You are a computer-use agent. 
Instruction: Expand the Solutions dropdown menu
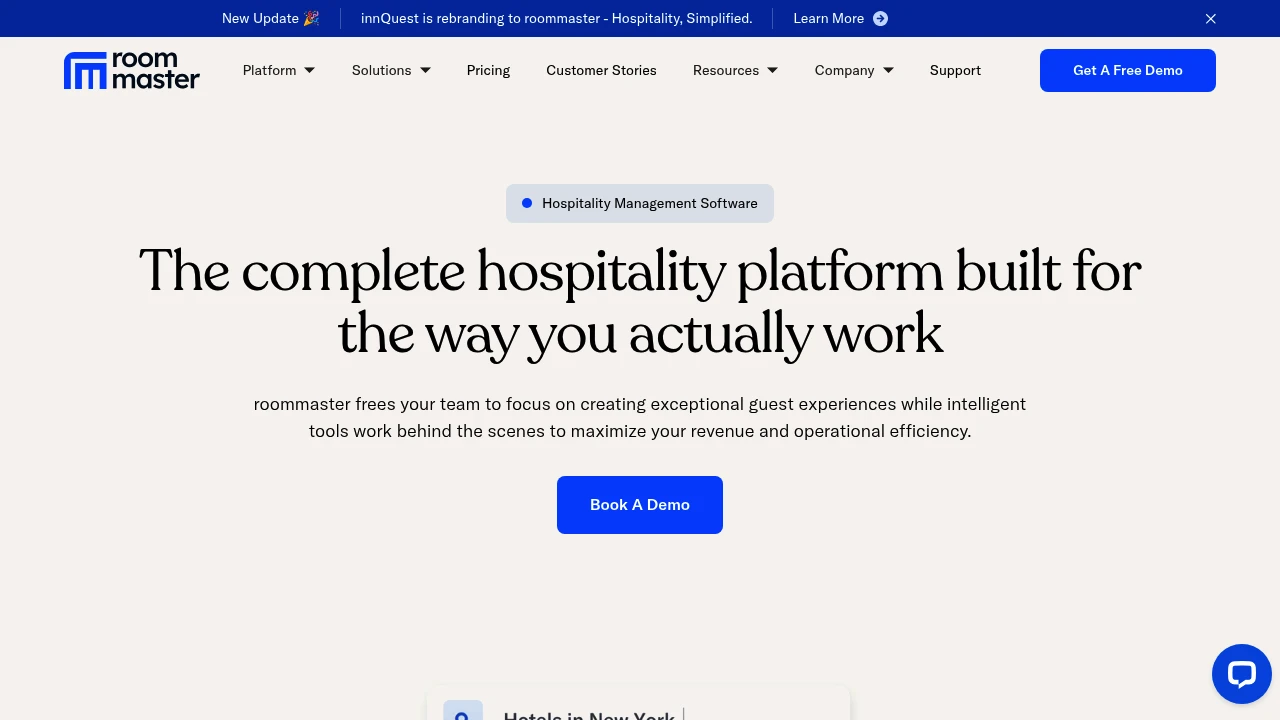[x=391, y=70]
